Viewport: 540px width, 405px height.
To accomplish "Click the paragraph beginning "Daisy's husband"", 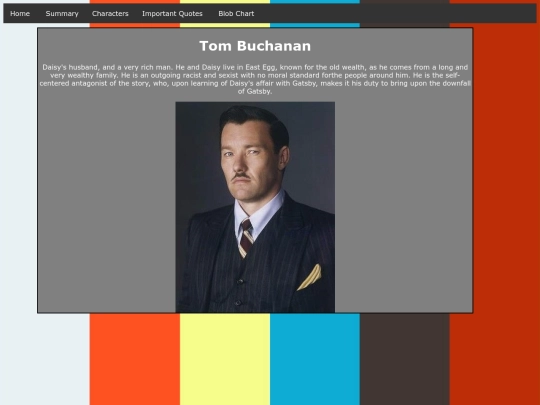I will tap(255, 79).
